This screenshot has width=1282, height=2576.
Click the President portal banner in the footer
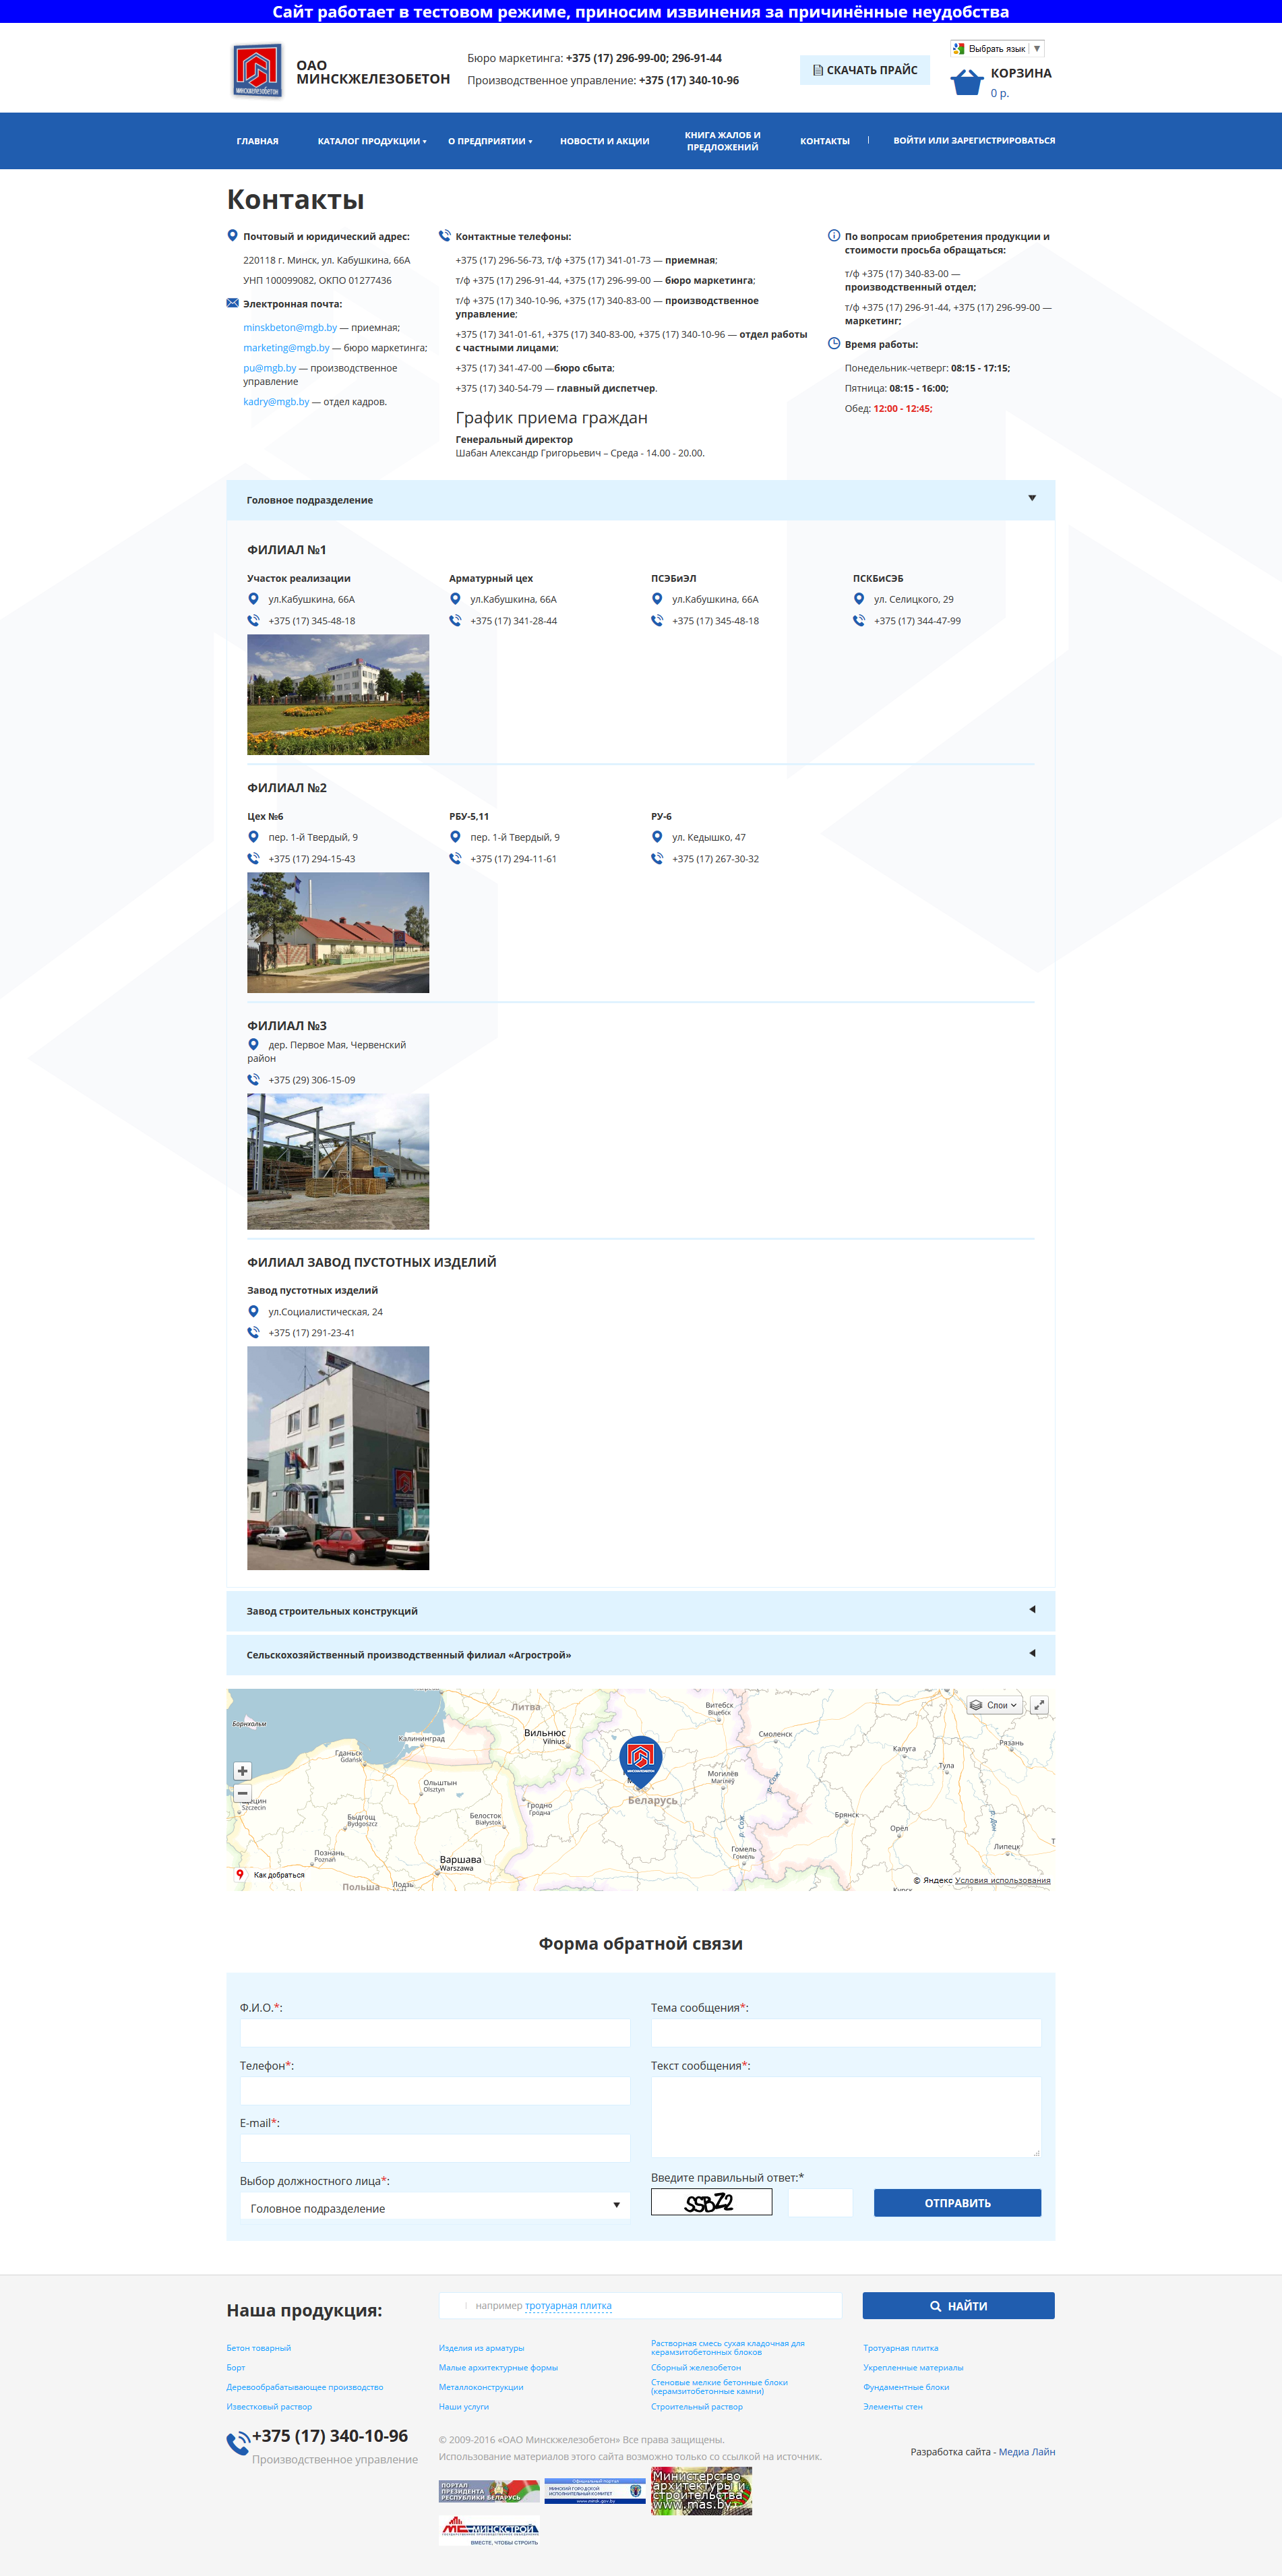[x=489, y=2491]
